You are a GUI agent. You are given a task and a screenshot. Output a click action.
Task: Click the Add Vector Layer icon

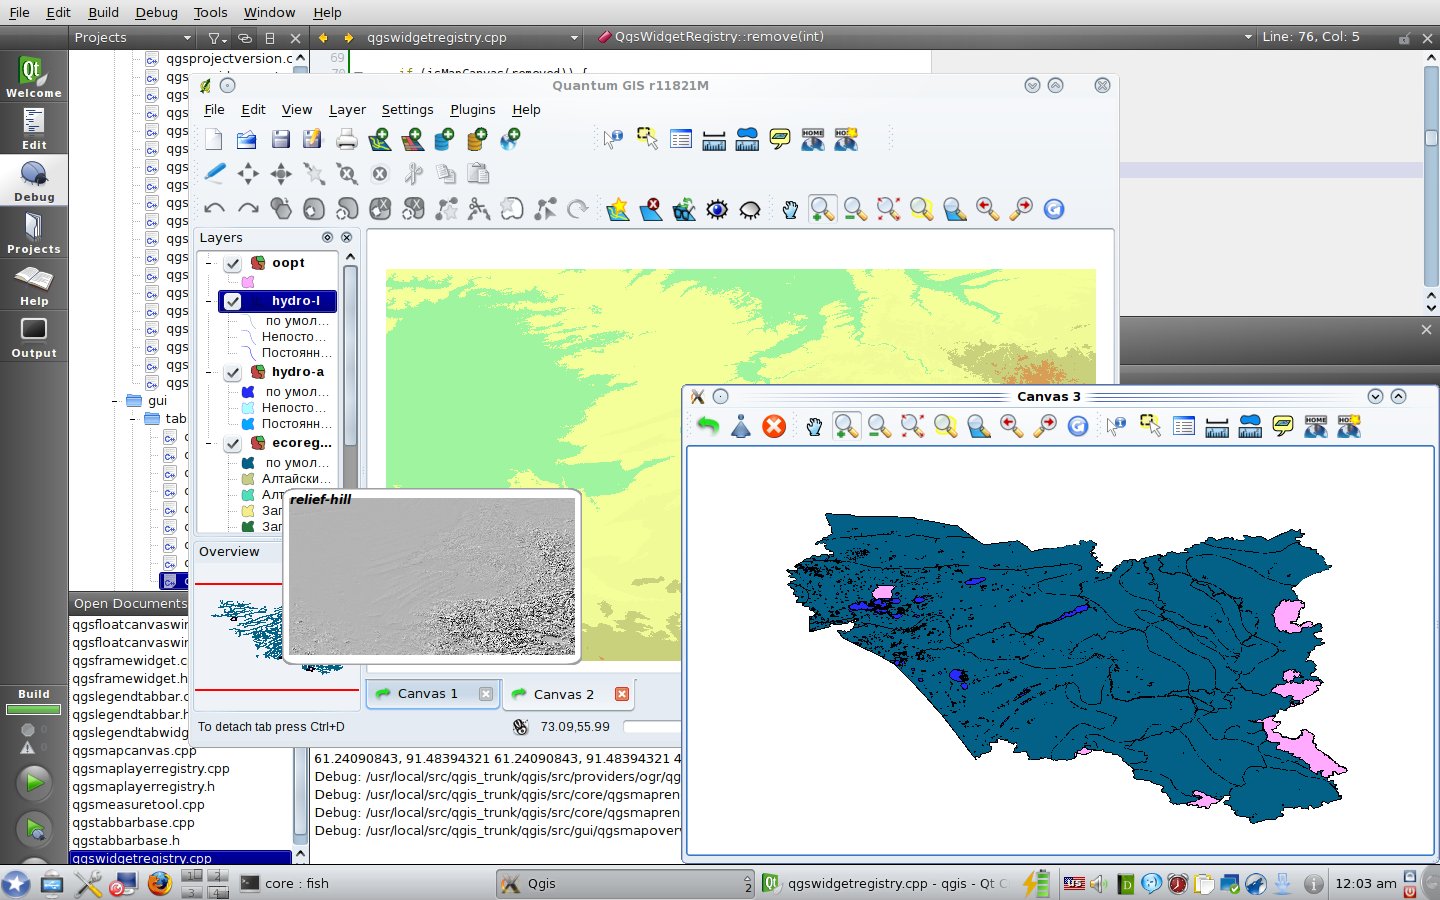(x=380, y=139)
